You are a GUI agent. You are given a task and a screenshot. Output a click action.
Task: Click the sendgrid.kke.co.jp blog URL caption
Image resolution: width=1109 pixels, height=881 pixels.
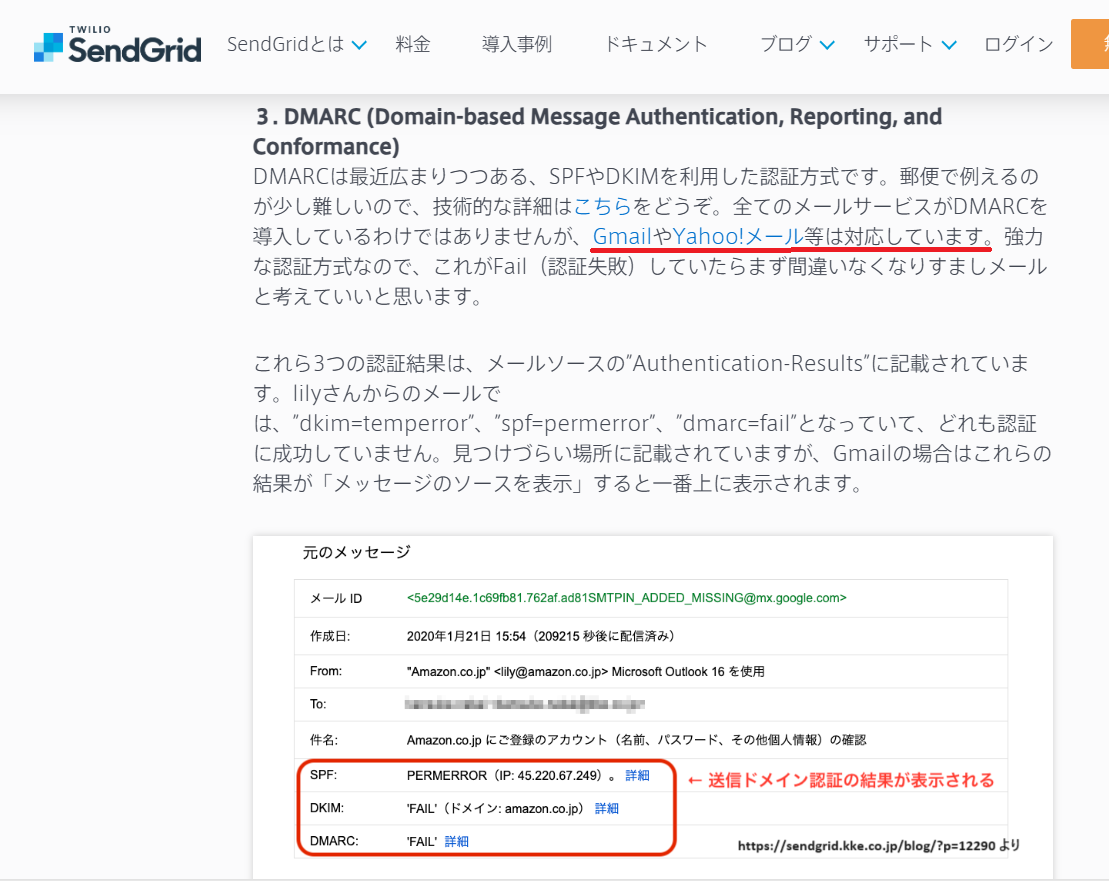point(878,846)
